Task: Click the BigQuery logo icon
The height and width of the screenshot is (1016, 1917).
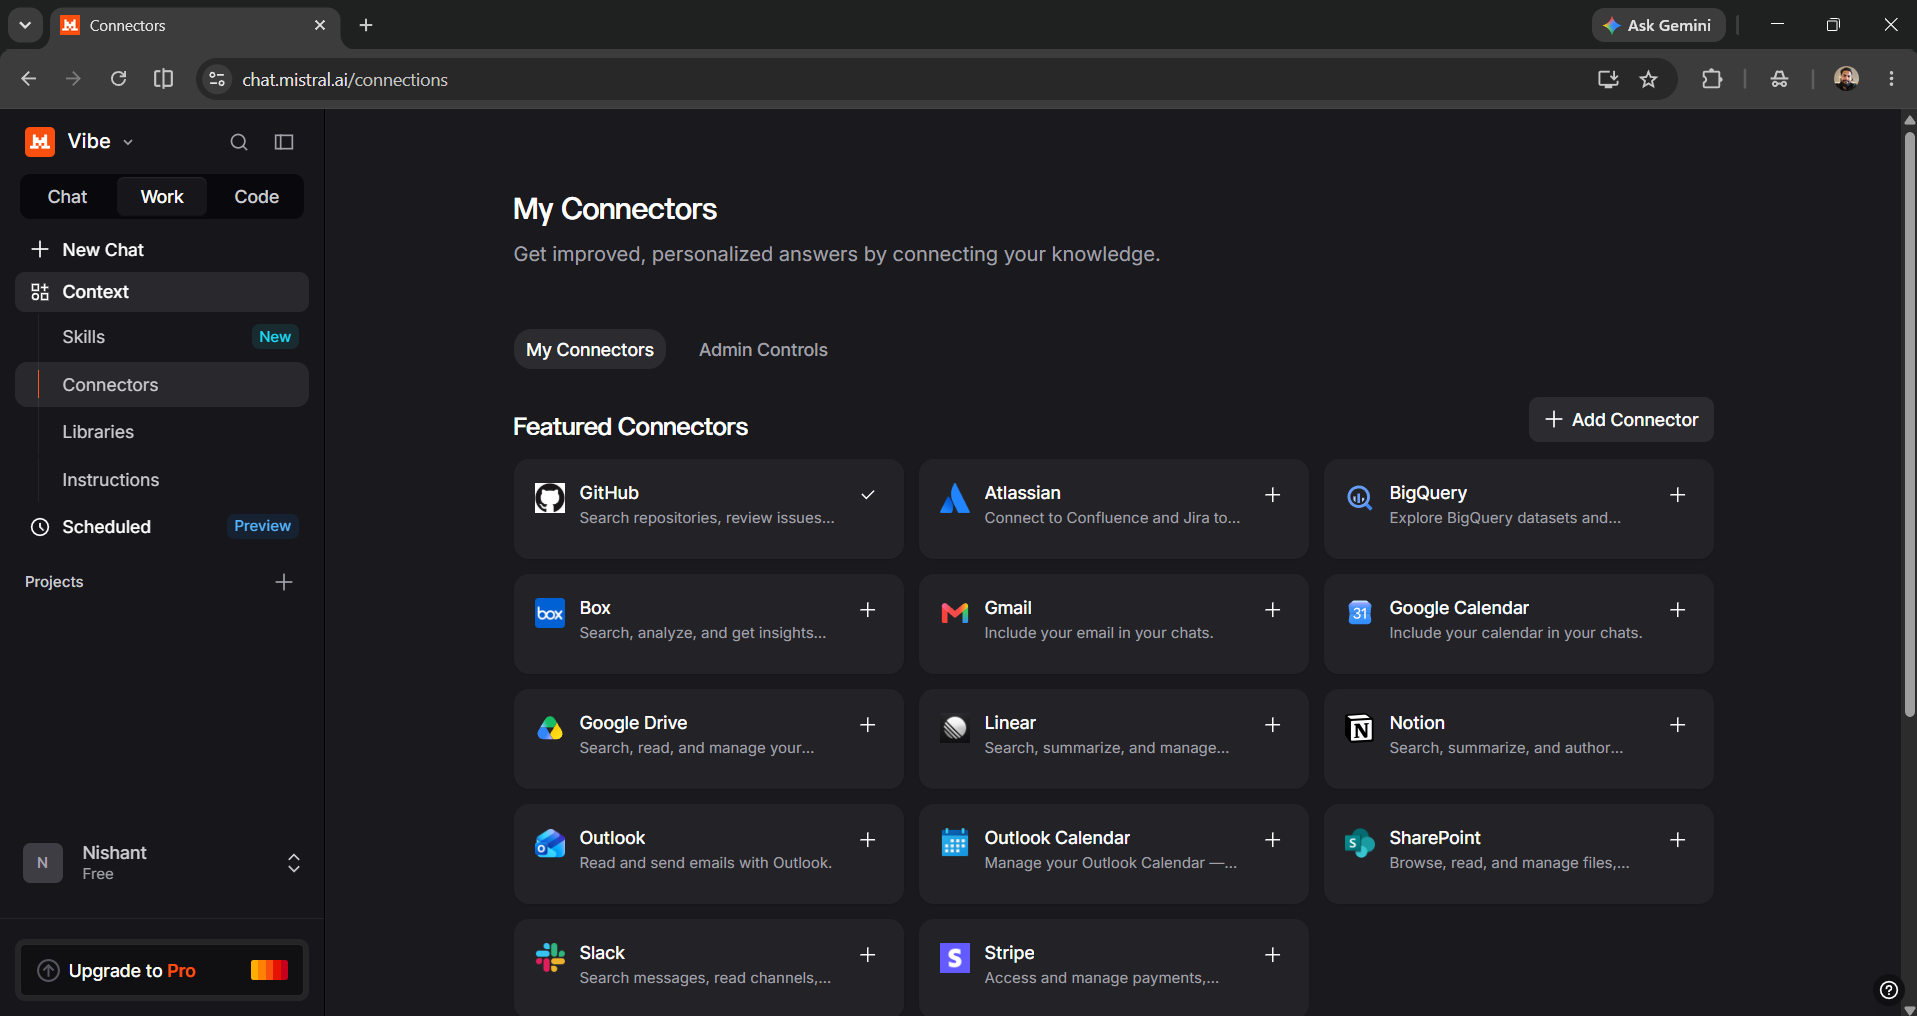Action: click(1360, 498)
